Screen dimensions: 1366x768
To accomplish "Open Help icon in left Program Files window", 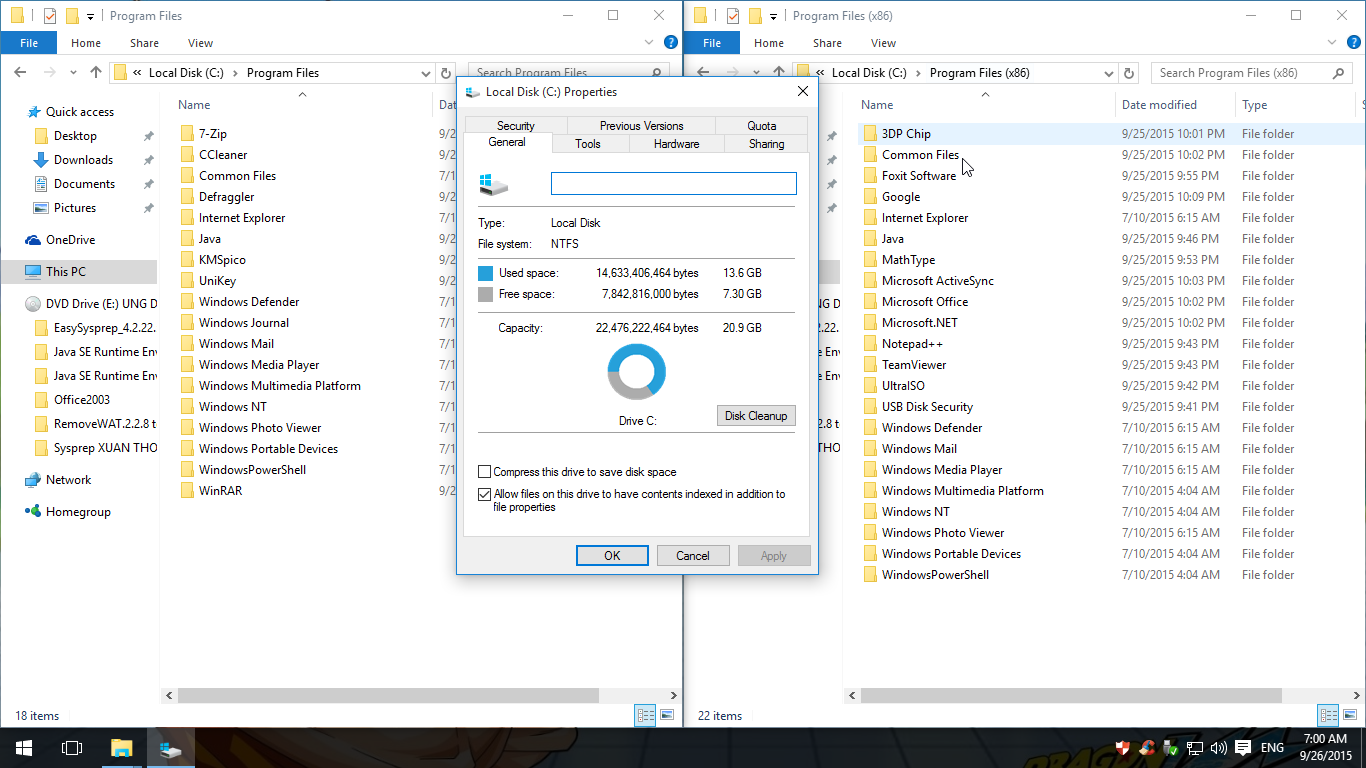I will pyautogui.click(x=671, y=42).
